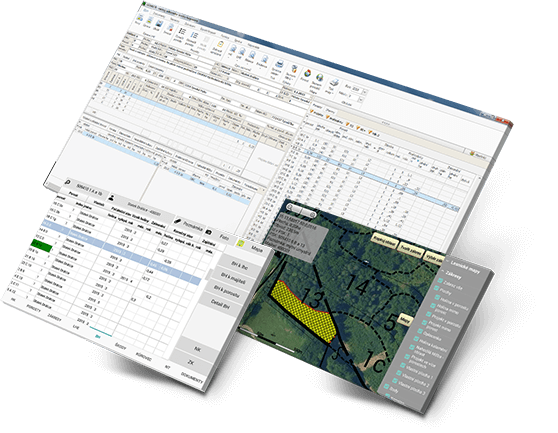Image resolution: width=558 pixels, height=433 pixels.
Task: Click the person owner icon in tablet window
Action: click(x=112, y=197)
